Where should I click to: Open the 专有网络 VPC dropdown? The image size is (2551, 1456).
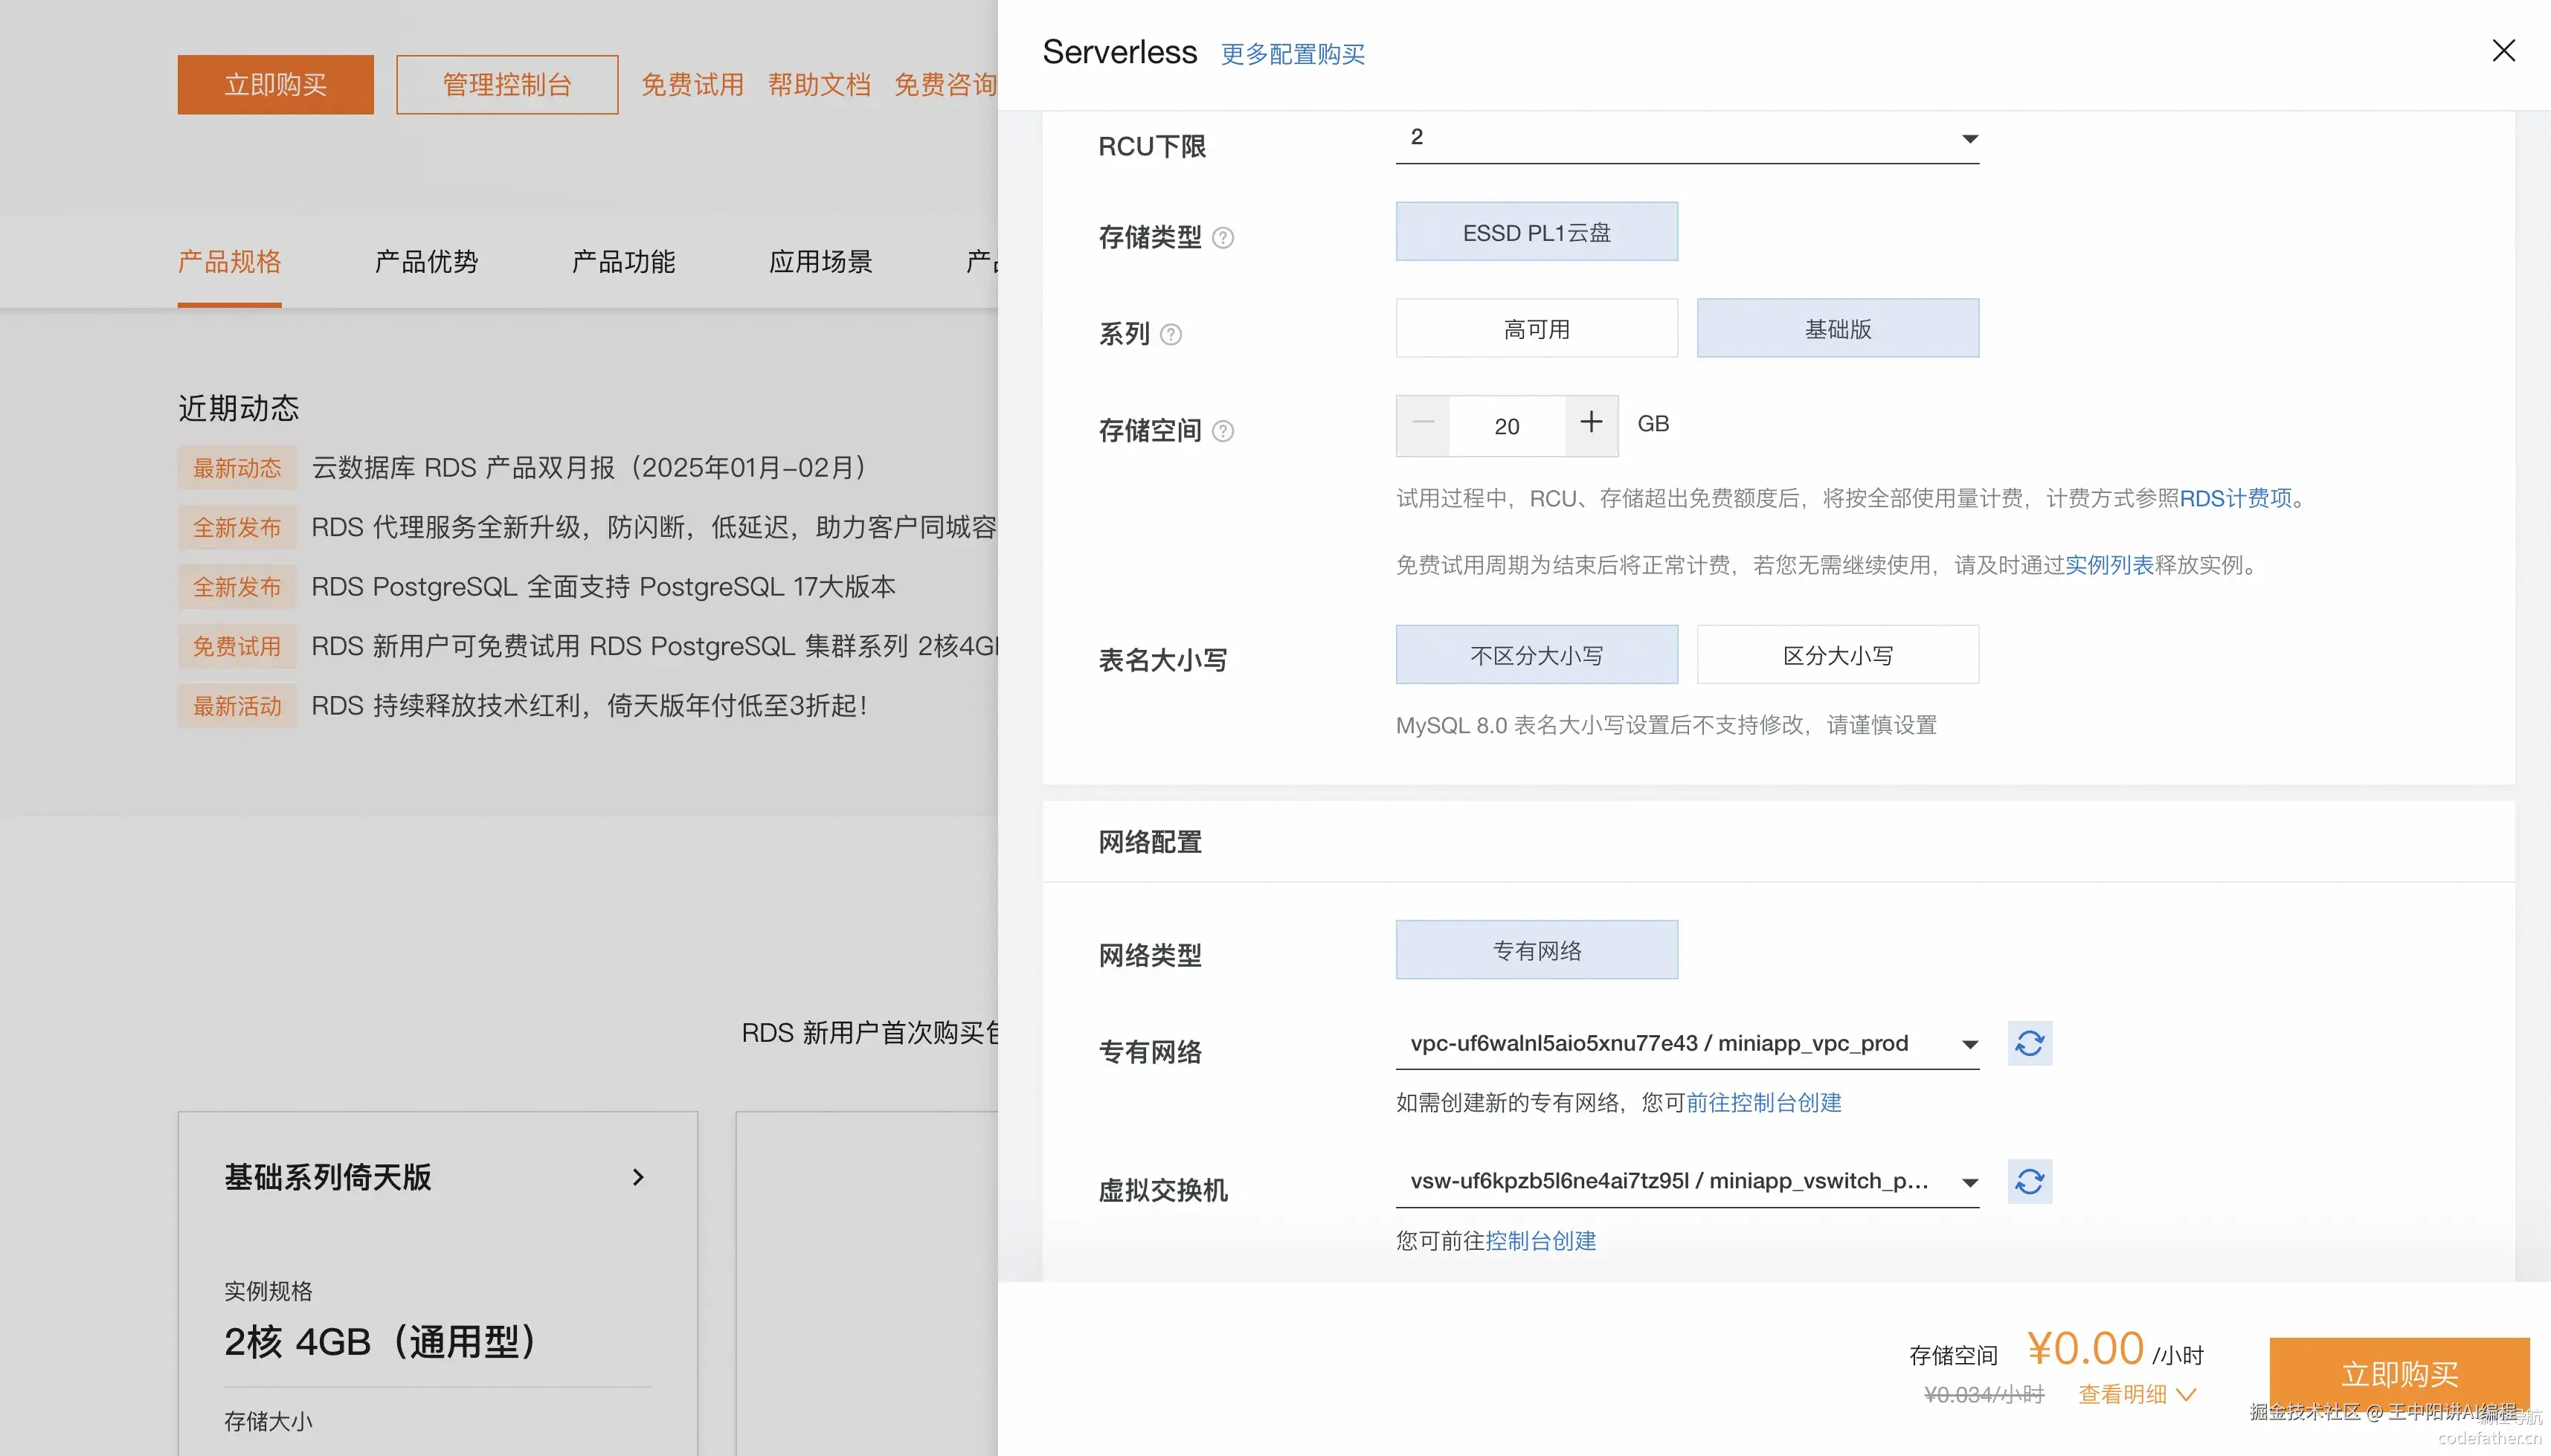click(1687, 1043)
